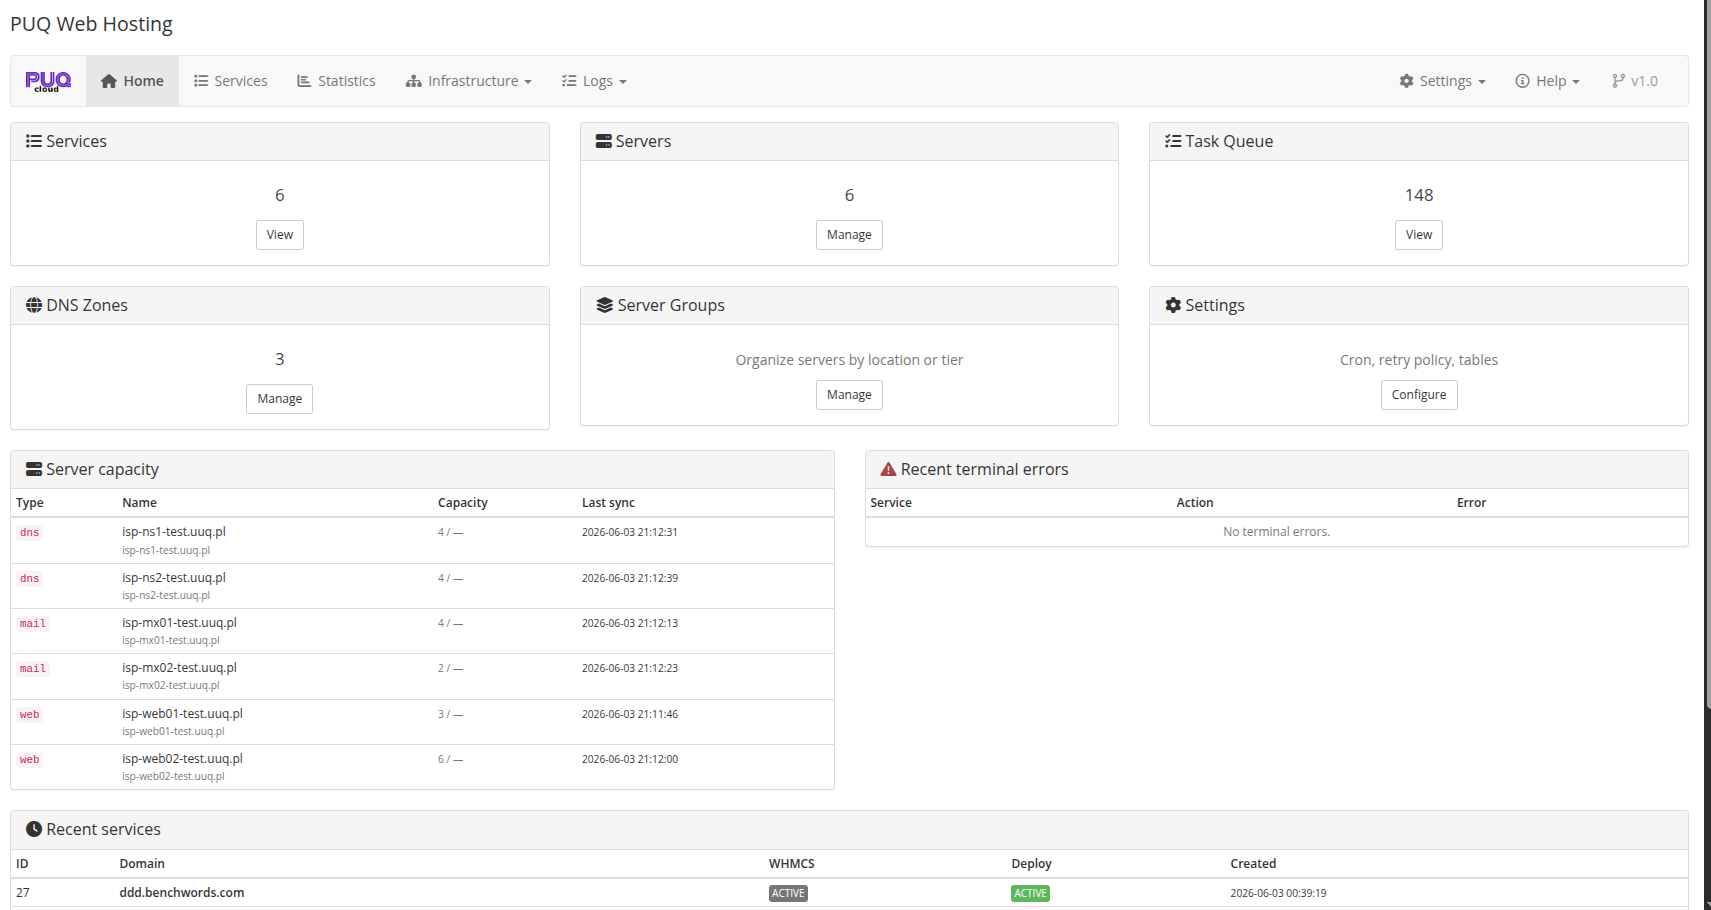Click capacity value 6 / — for isp-web02
Viewport: 1711px width, 910px height.
450,760
